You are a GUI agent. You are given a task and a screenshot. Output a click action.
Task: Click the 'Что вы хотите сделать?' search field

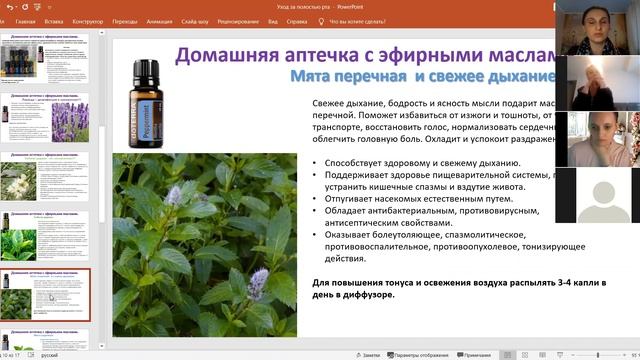tap(357, 22)
